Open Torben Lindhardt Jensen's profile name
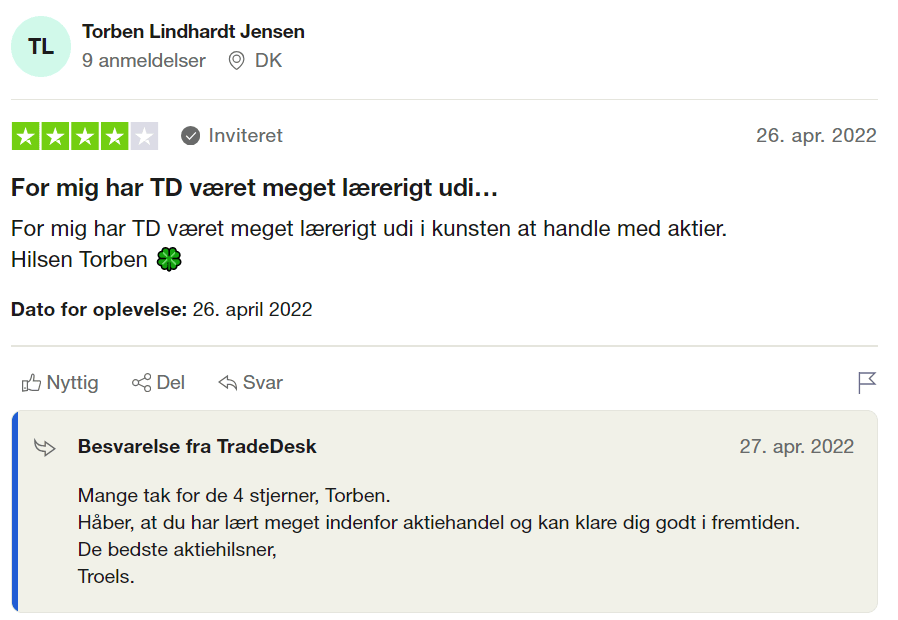The image size is (898, 620). coord(193,31)
